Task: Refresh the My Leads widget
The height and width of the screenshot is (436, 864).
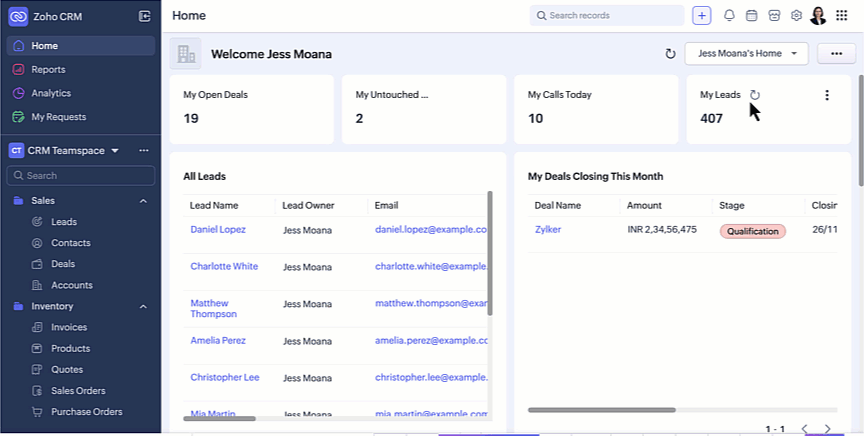Action: coord(755,95)
